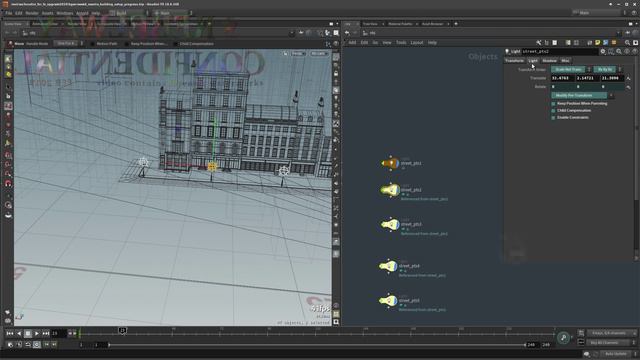Click the selected light handle in viewport

(x=212, y=167)
